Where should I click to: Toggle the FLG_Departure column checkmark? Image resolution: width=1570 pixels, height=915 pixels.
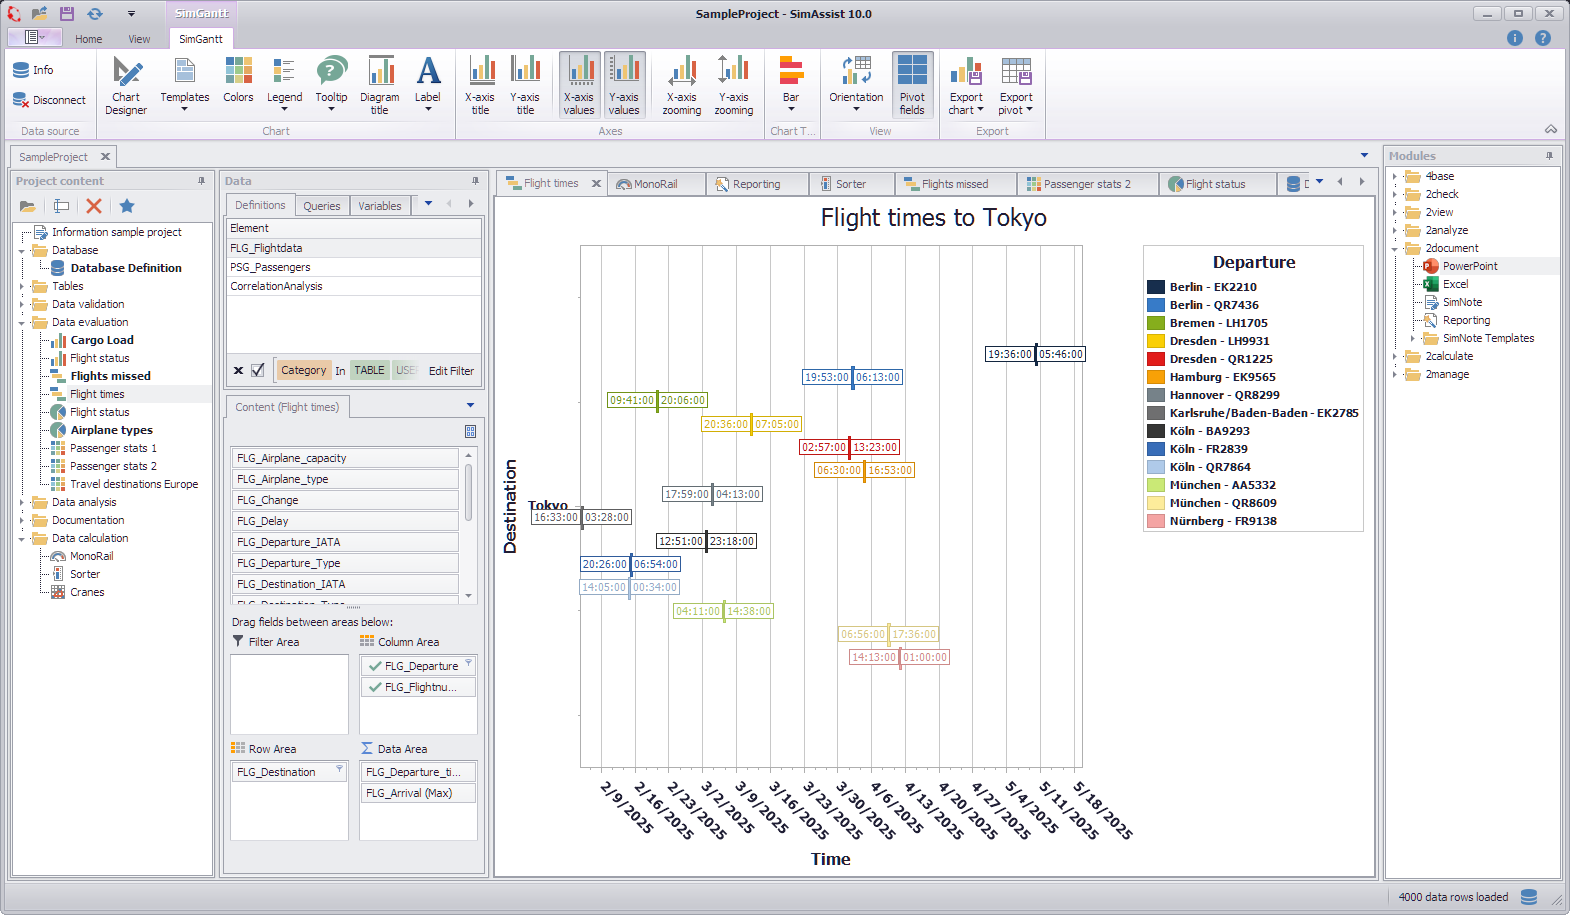pyautogui.click(x=375, y=666)
